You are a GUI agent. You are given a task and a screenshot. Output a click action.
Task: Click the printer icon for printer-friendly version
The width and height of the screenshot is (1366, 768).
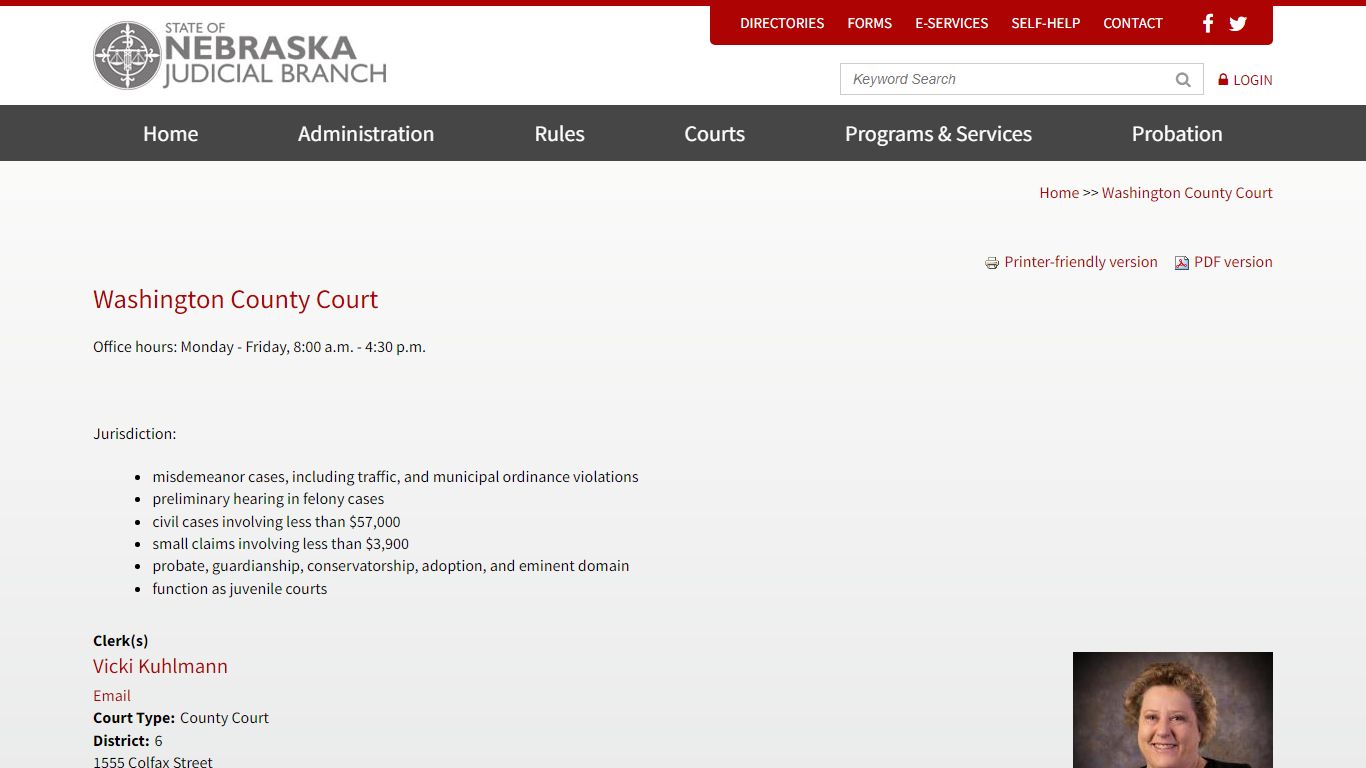click(x=992, y=263)
